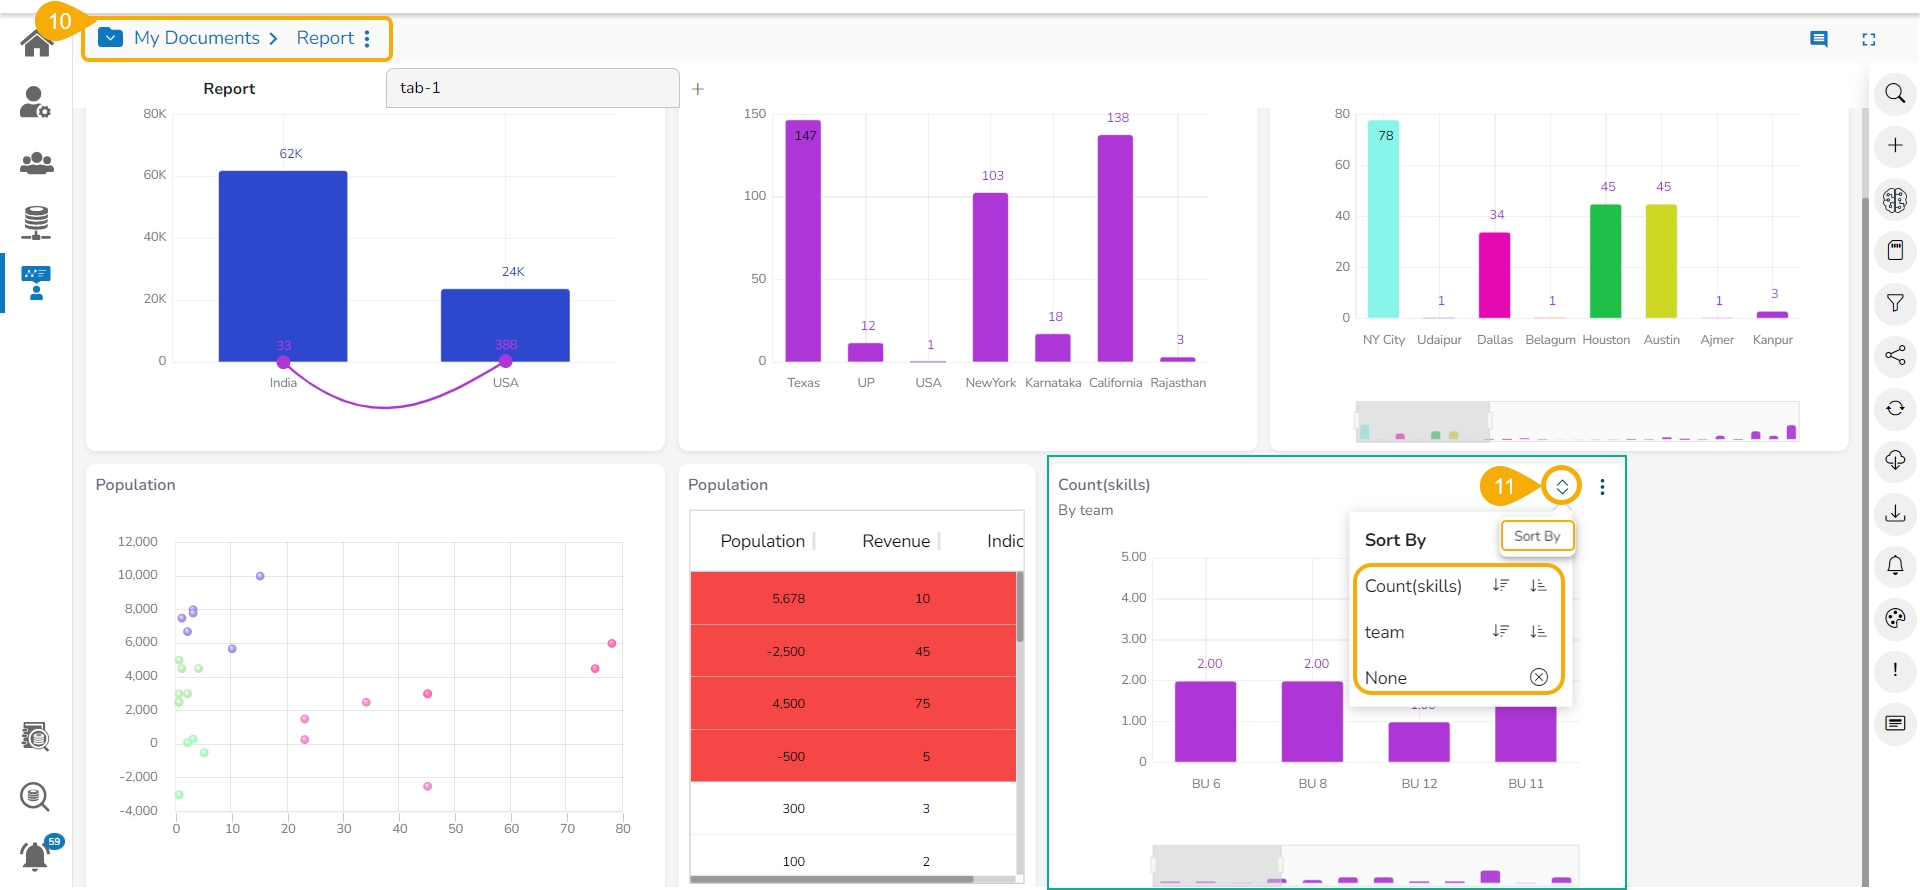Select the tab-1 tab
This screenshot has height=890, width=1920.
click(x=532, y=88)
